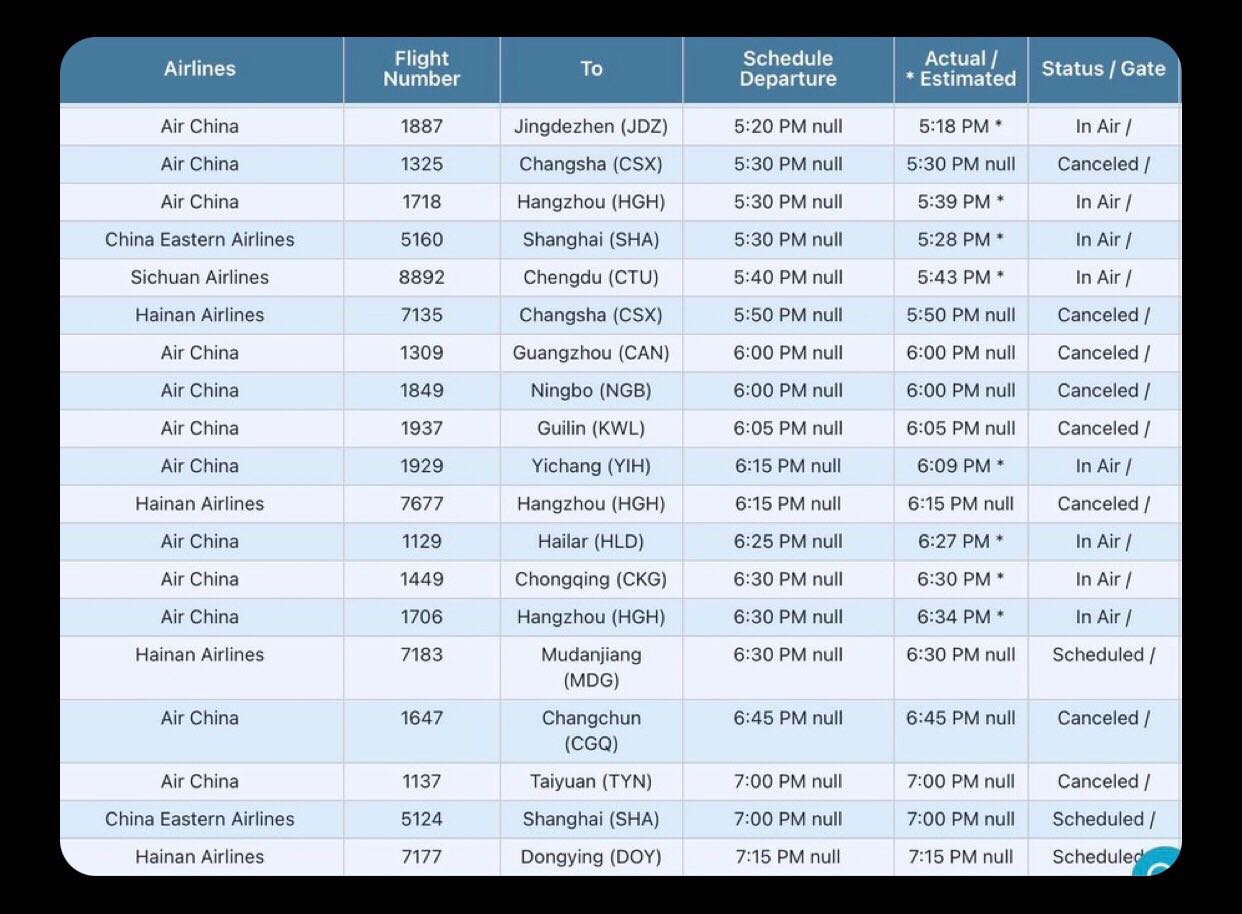The image size is (1242, 914).
Task: Click Mudanjiang (MDG) destination
Action: tap(591, 667)
